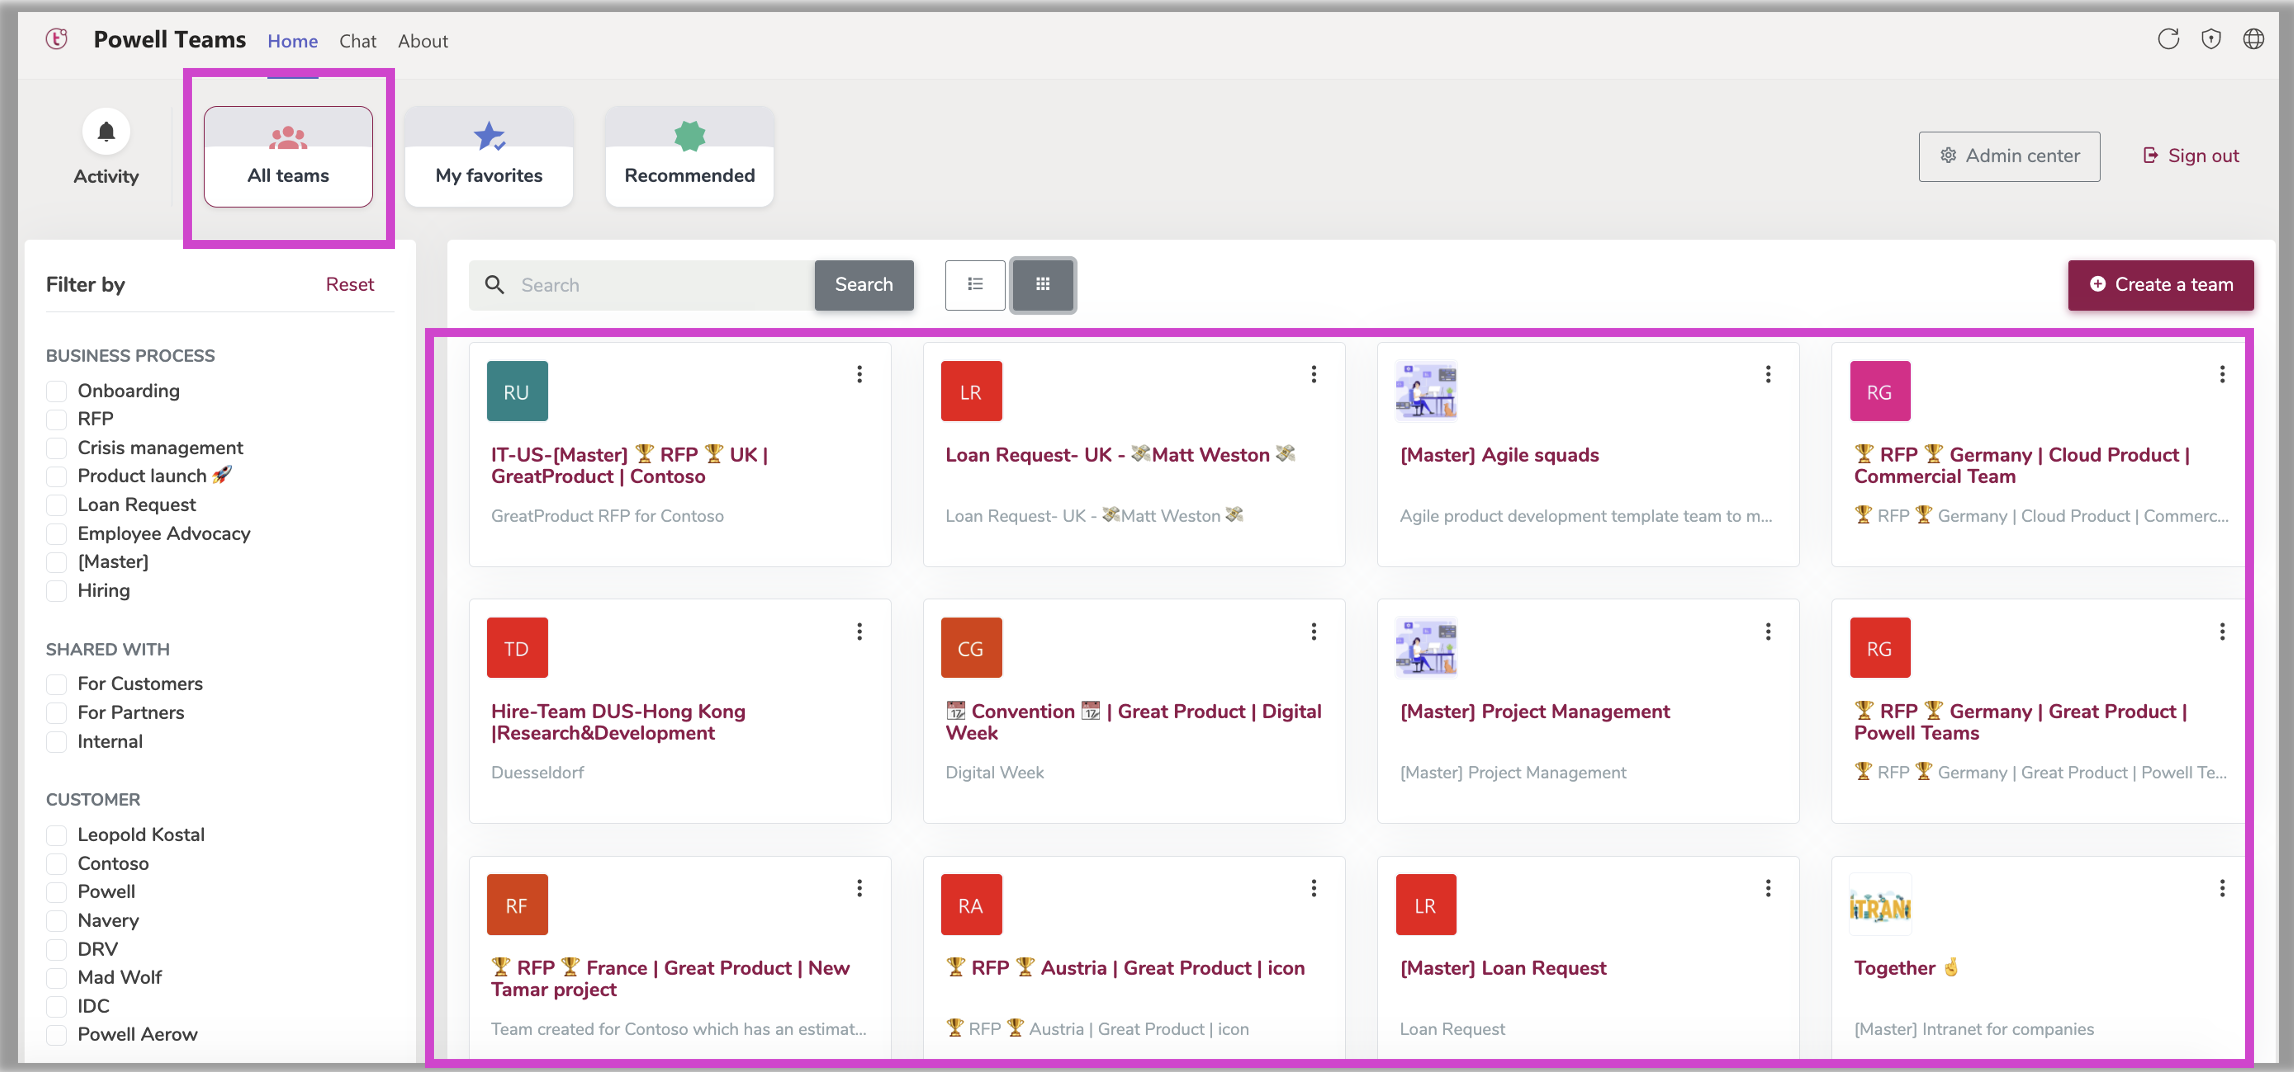Check the Mad Wolf customer filter

(x=57, y=978)
